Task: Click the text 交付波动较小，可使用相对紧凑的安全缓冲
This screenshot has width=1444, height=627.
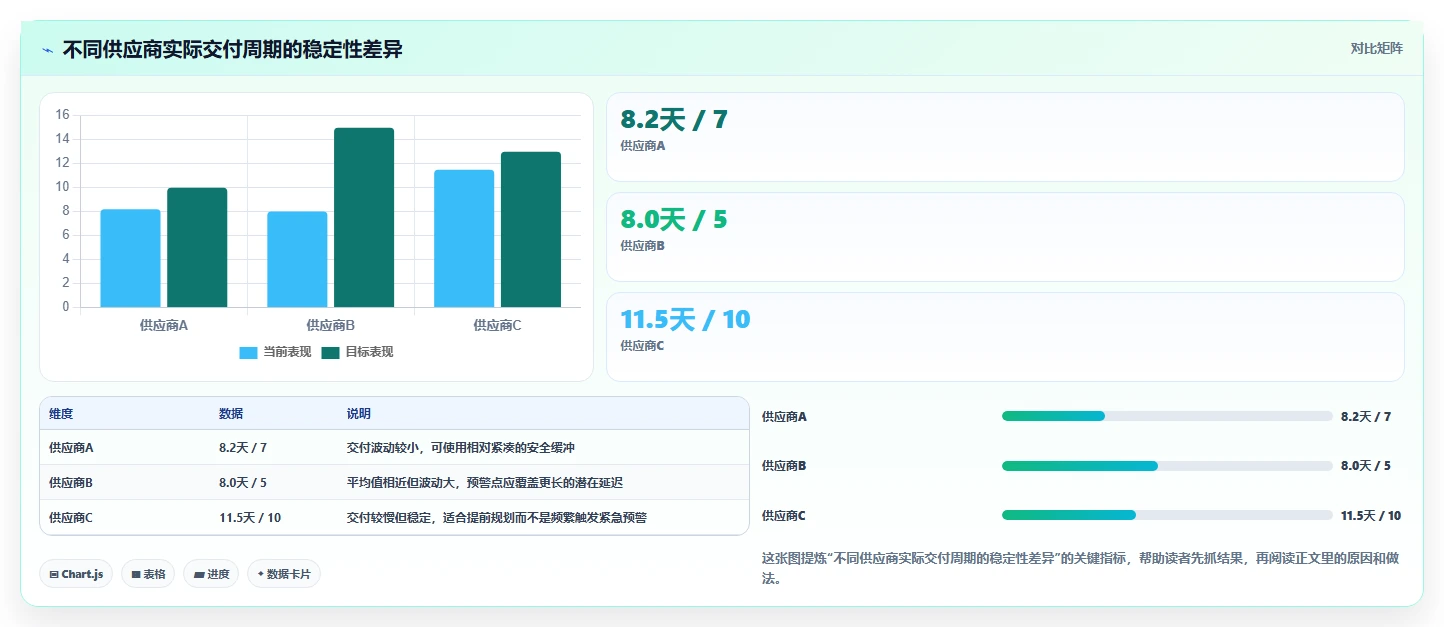Action: coord(461,447)
